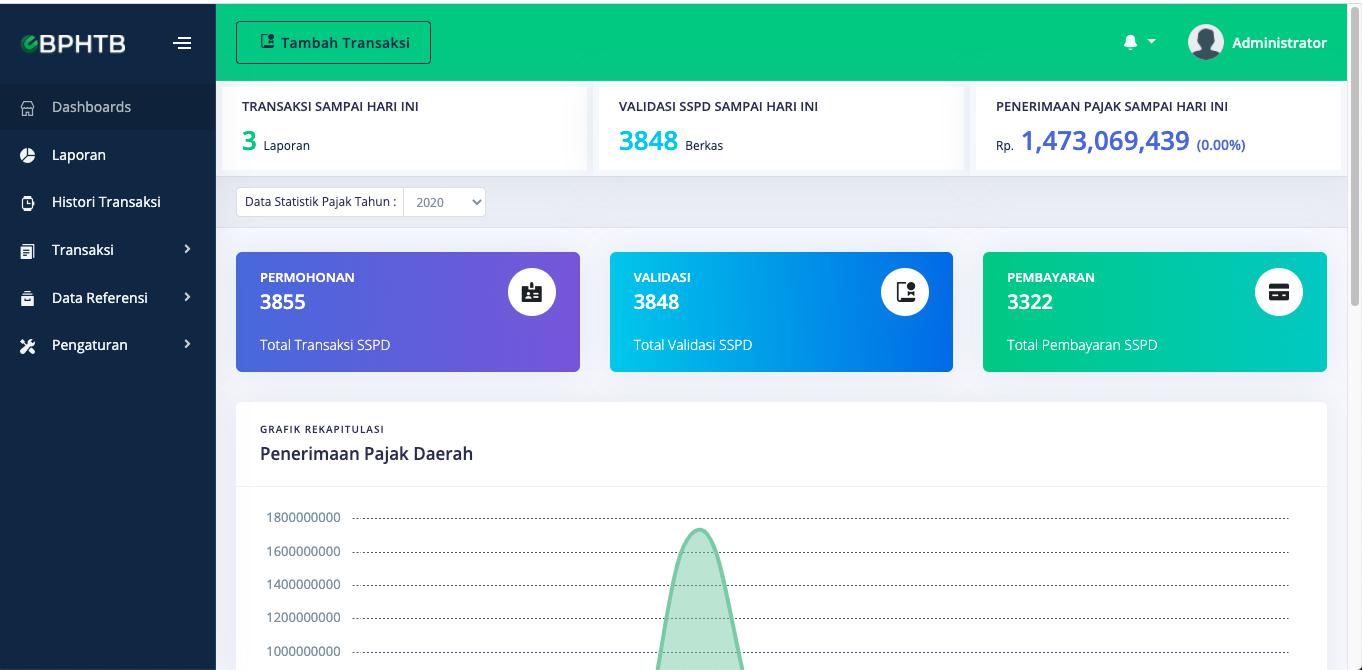
Task: Click the Pengaturan tools icon
Action: (28, 346)
